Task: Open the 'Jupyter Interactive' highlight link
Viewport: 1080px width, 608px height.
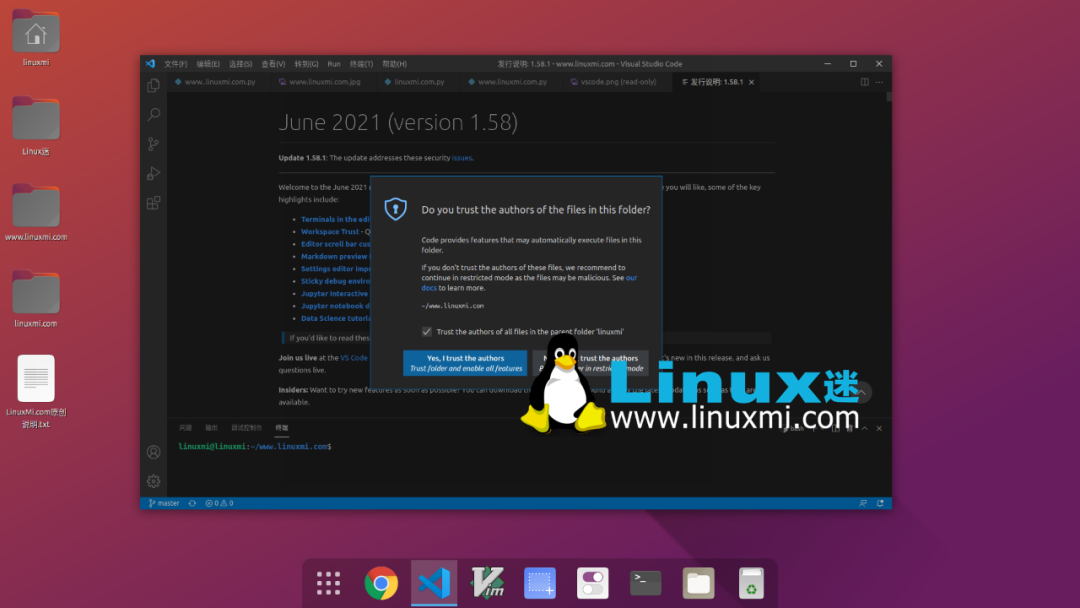Action: click(335, 293)
